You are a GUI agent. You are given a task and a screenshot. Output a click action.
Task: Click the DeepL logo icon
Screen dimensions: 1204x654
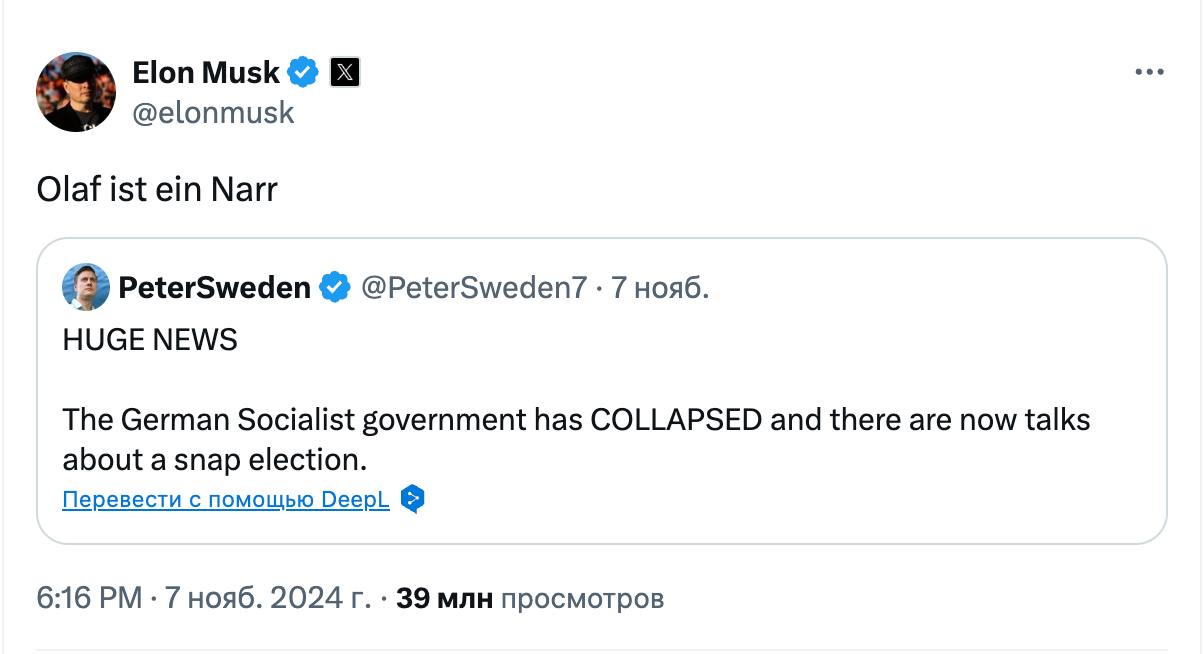coord(412,499)
